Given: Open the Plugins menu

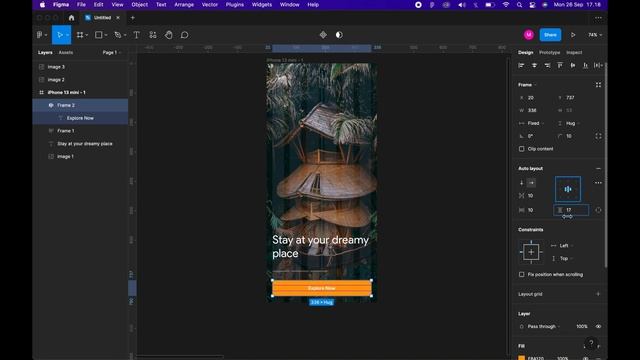Looking at the screenshot, I should (x=235, y=5).
